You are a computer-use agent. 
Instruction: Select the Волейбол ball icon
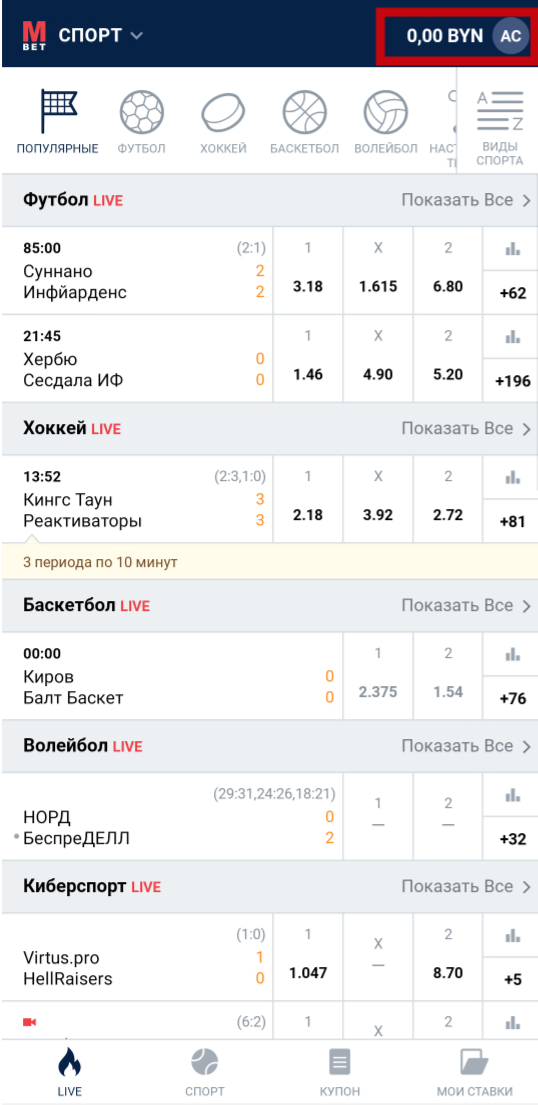pyautogui.click(x=386, y=112)
